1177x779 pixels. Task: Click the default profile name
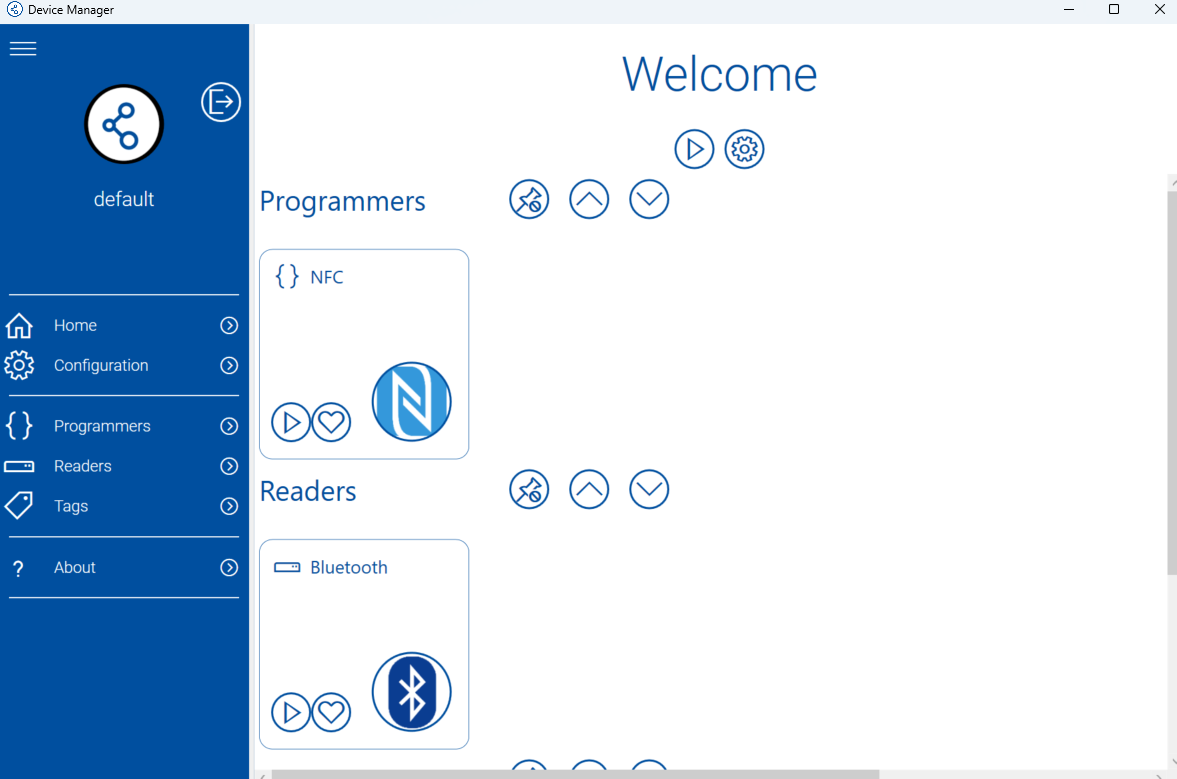point(124,199)
